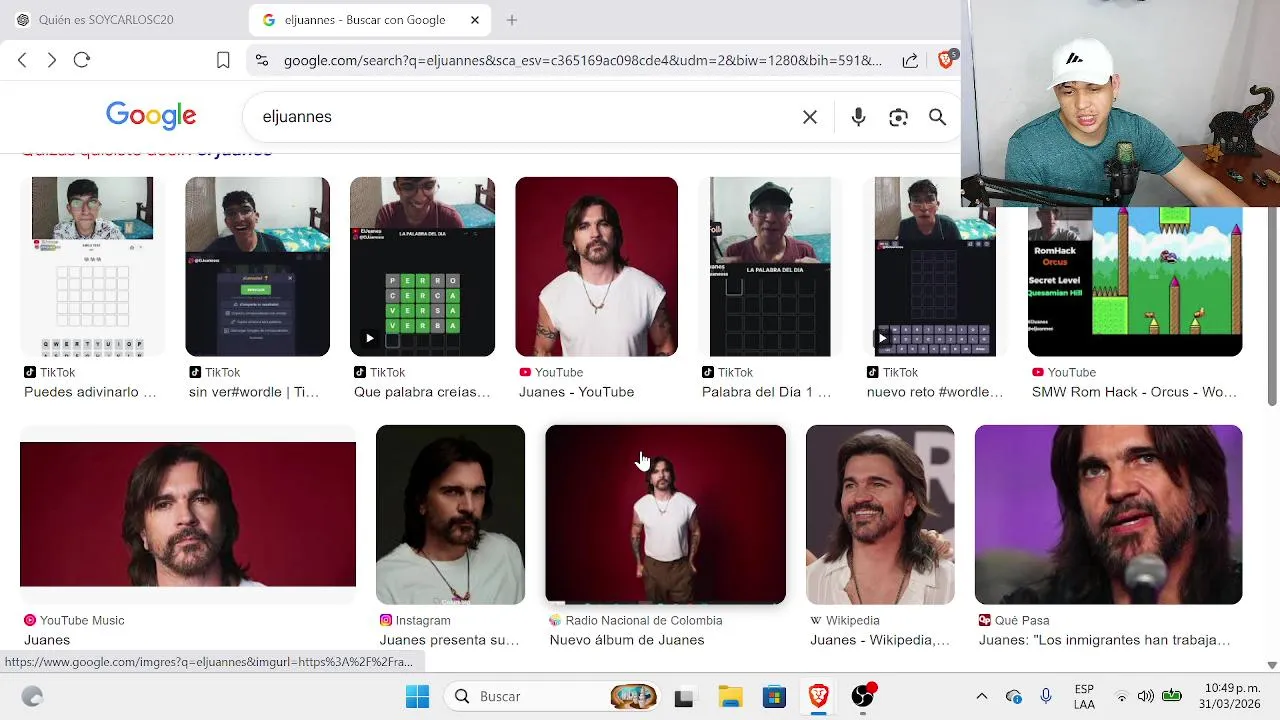Open site settings icon in address bar
The width and height of the screenshot is (1280, 720).
[262, 60]
